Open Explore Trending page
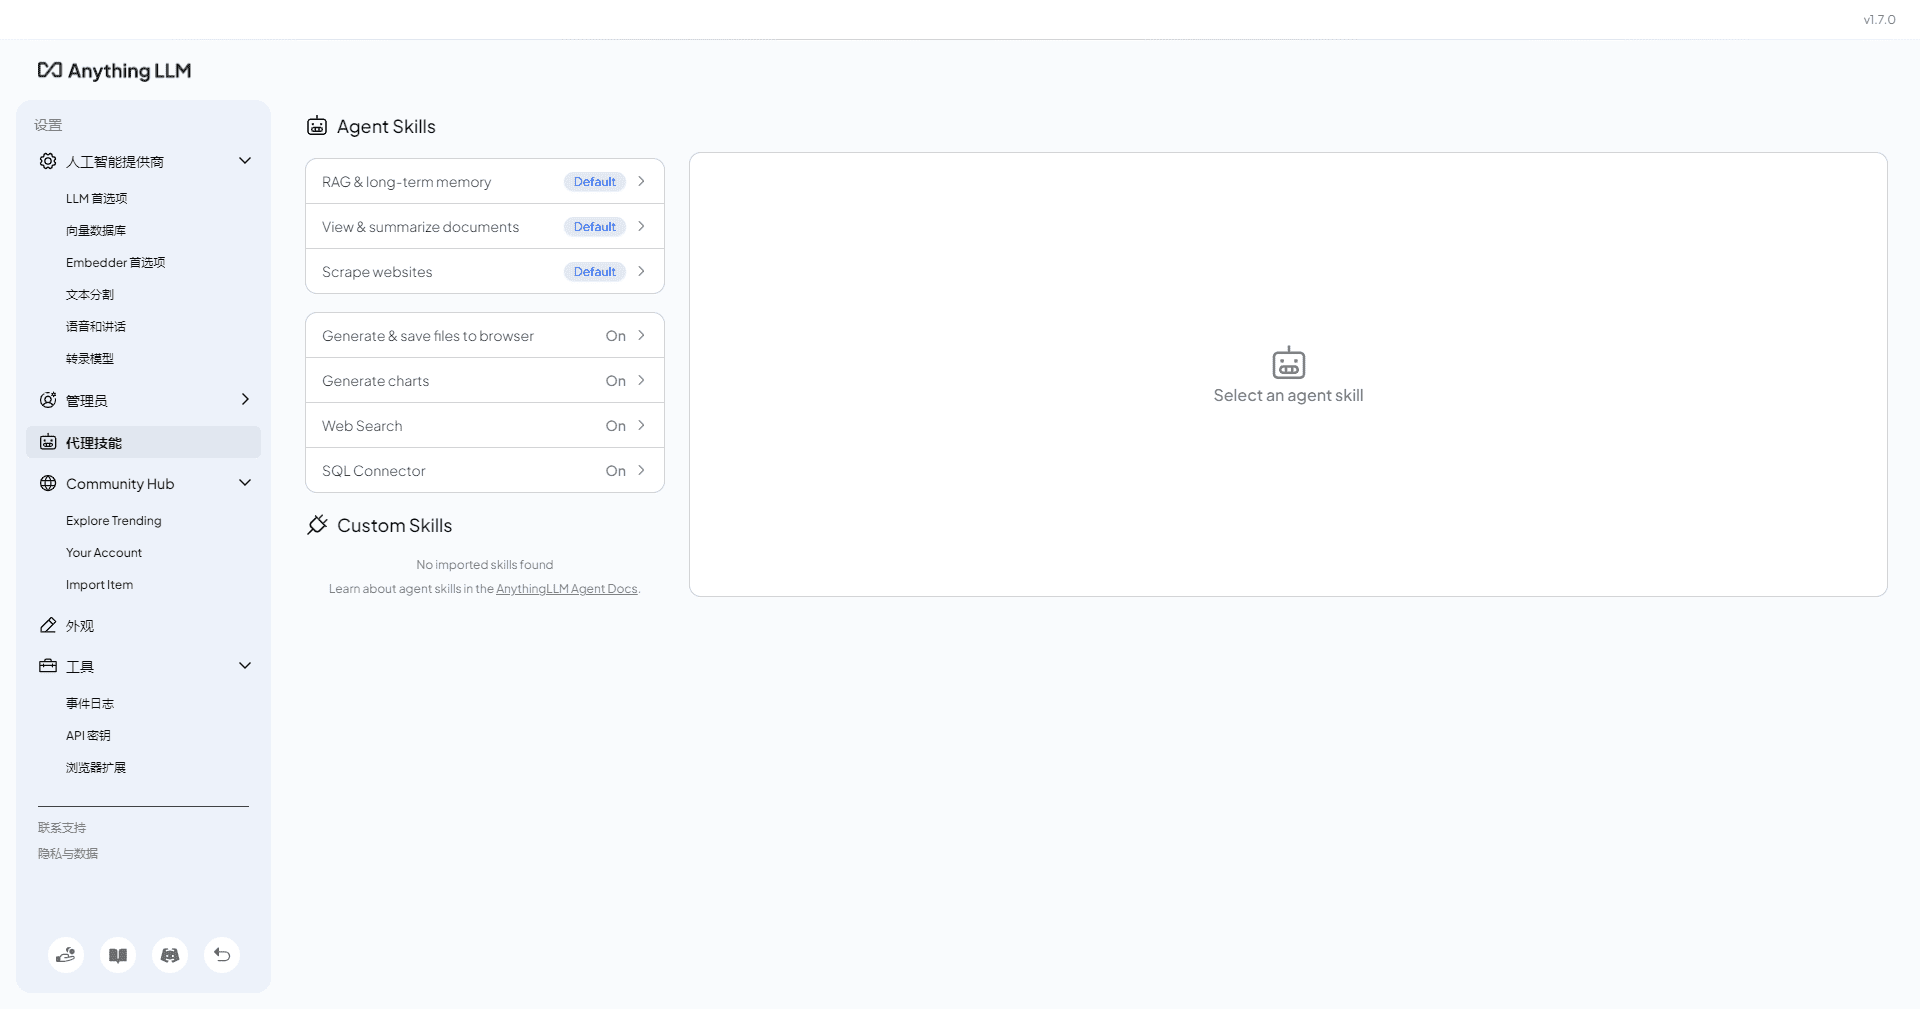 114,520
